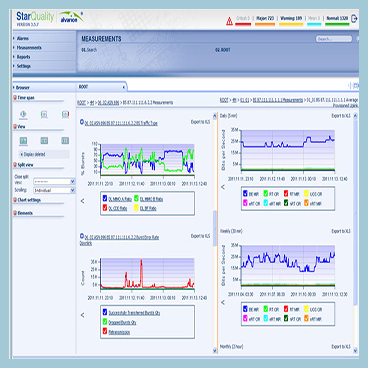Choose the middle layout icon under View

point(44,141)
